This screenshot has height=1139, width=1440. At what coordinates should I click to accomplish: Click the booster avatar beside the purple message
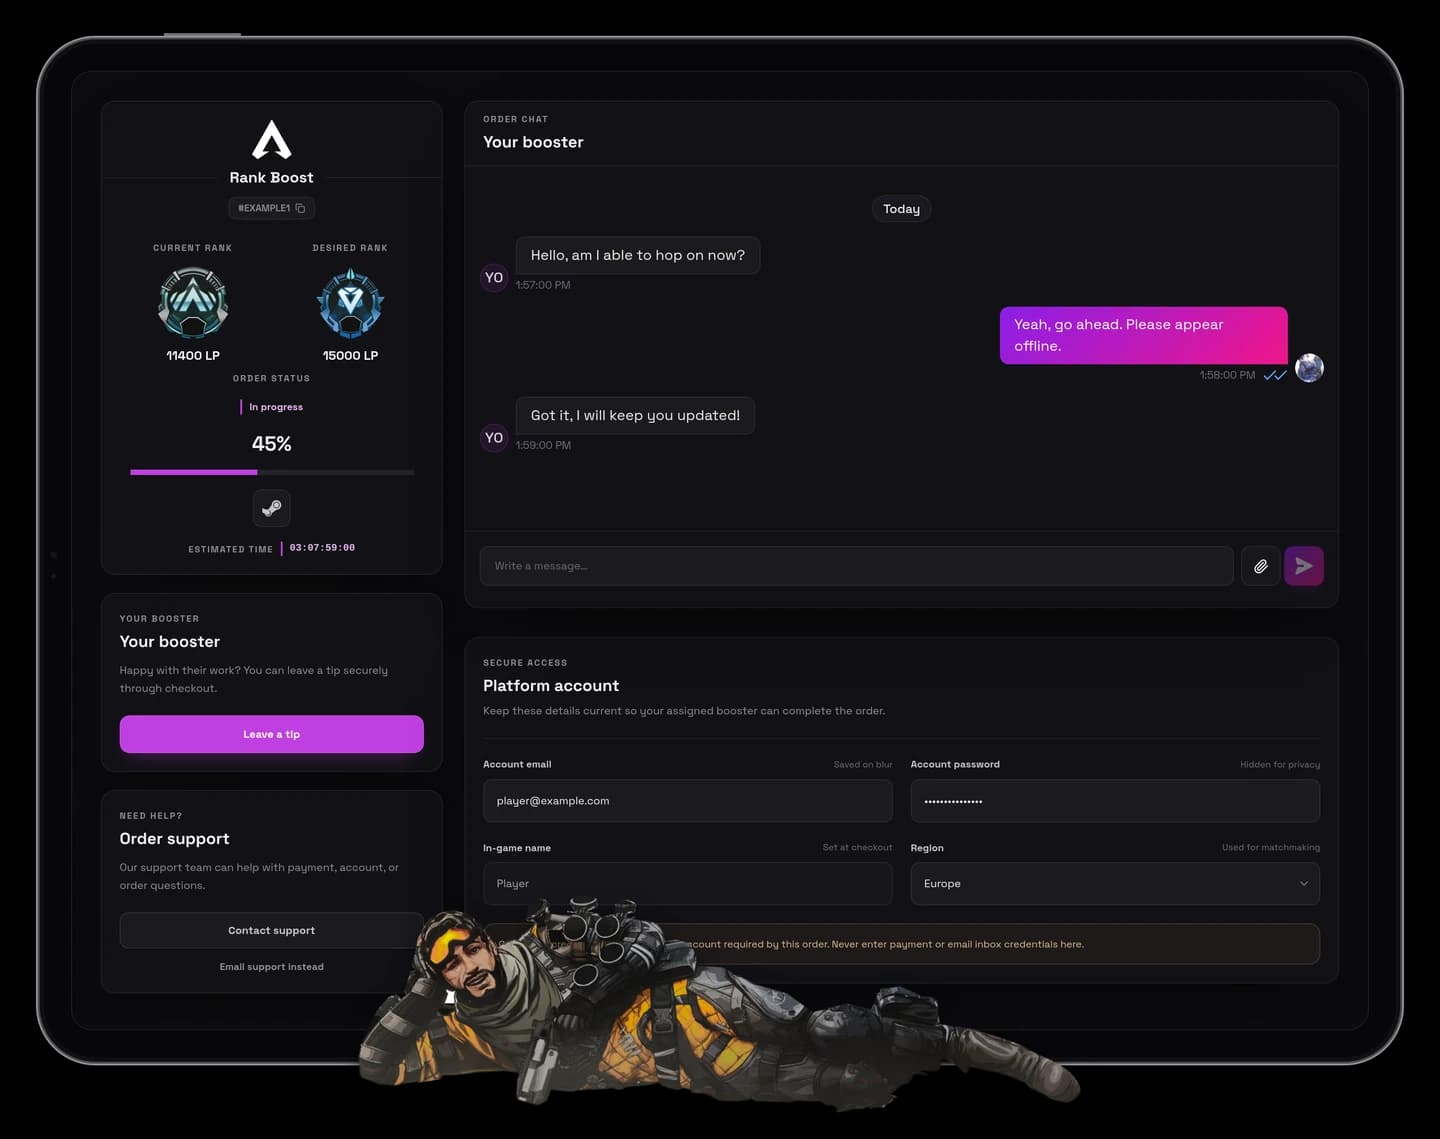coord(1309,368)
